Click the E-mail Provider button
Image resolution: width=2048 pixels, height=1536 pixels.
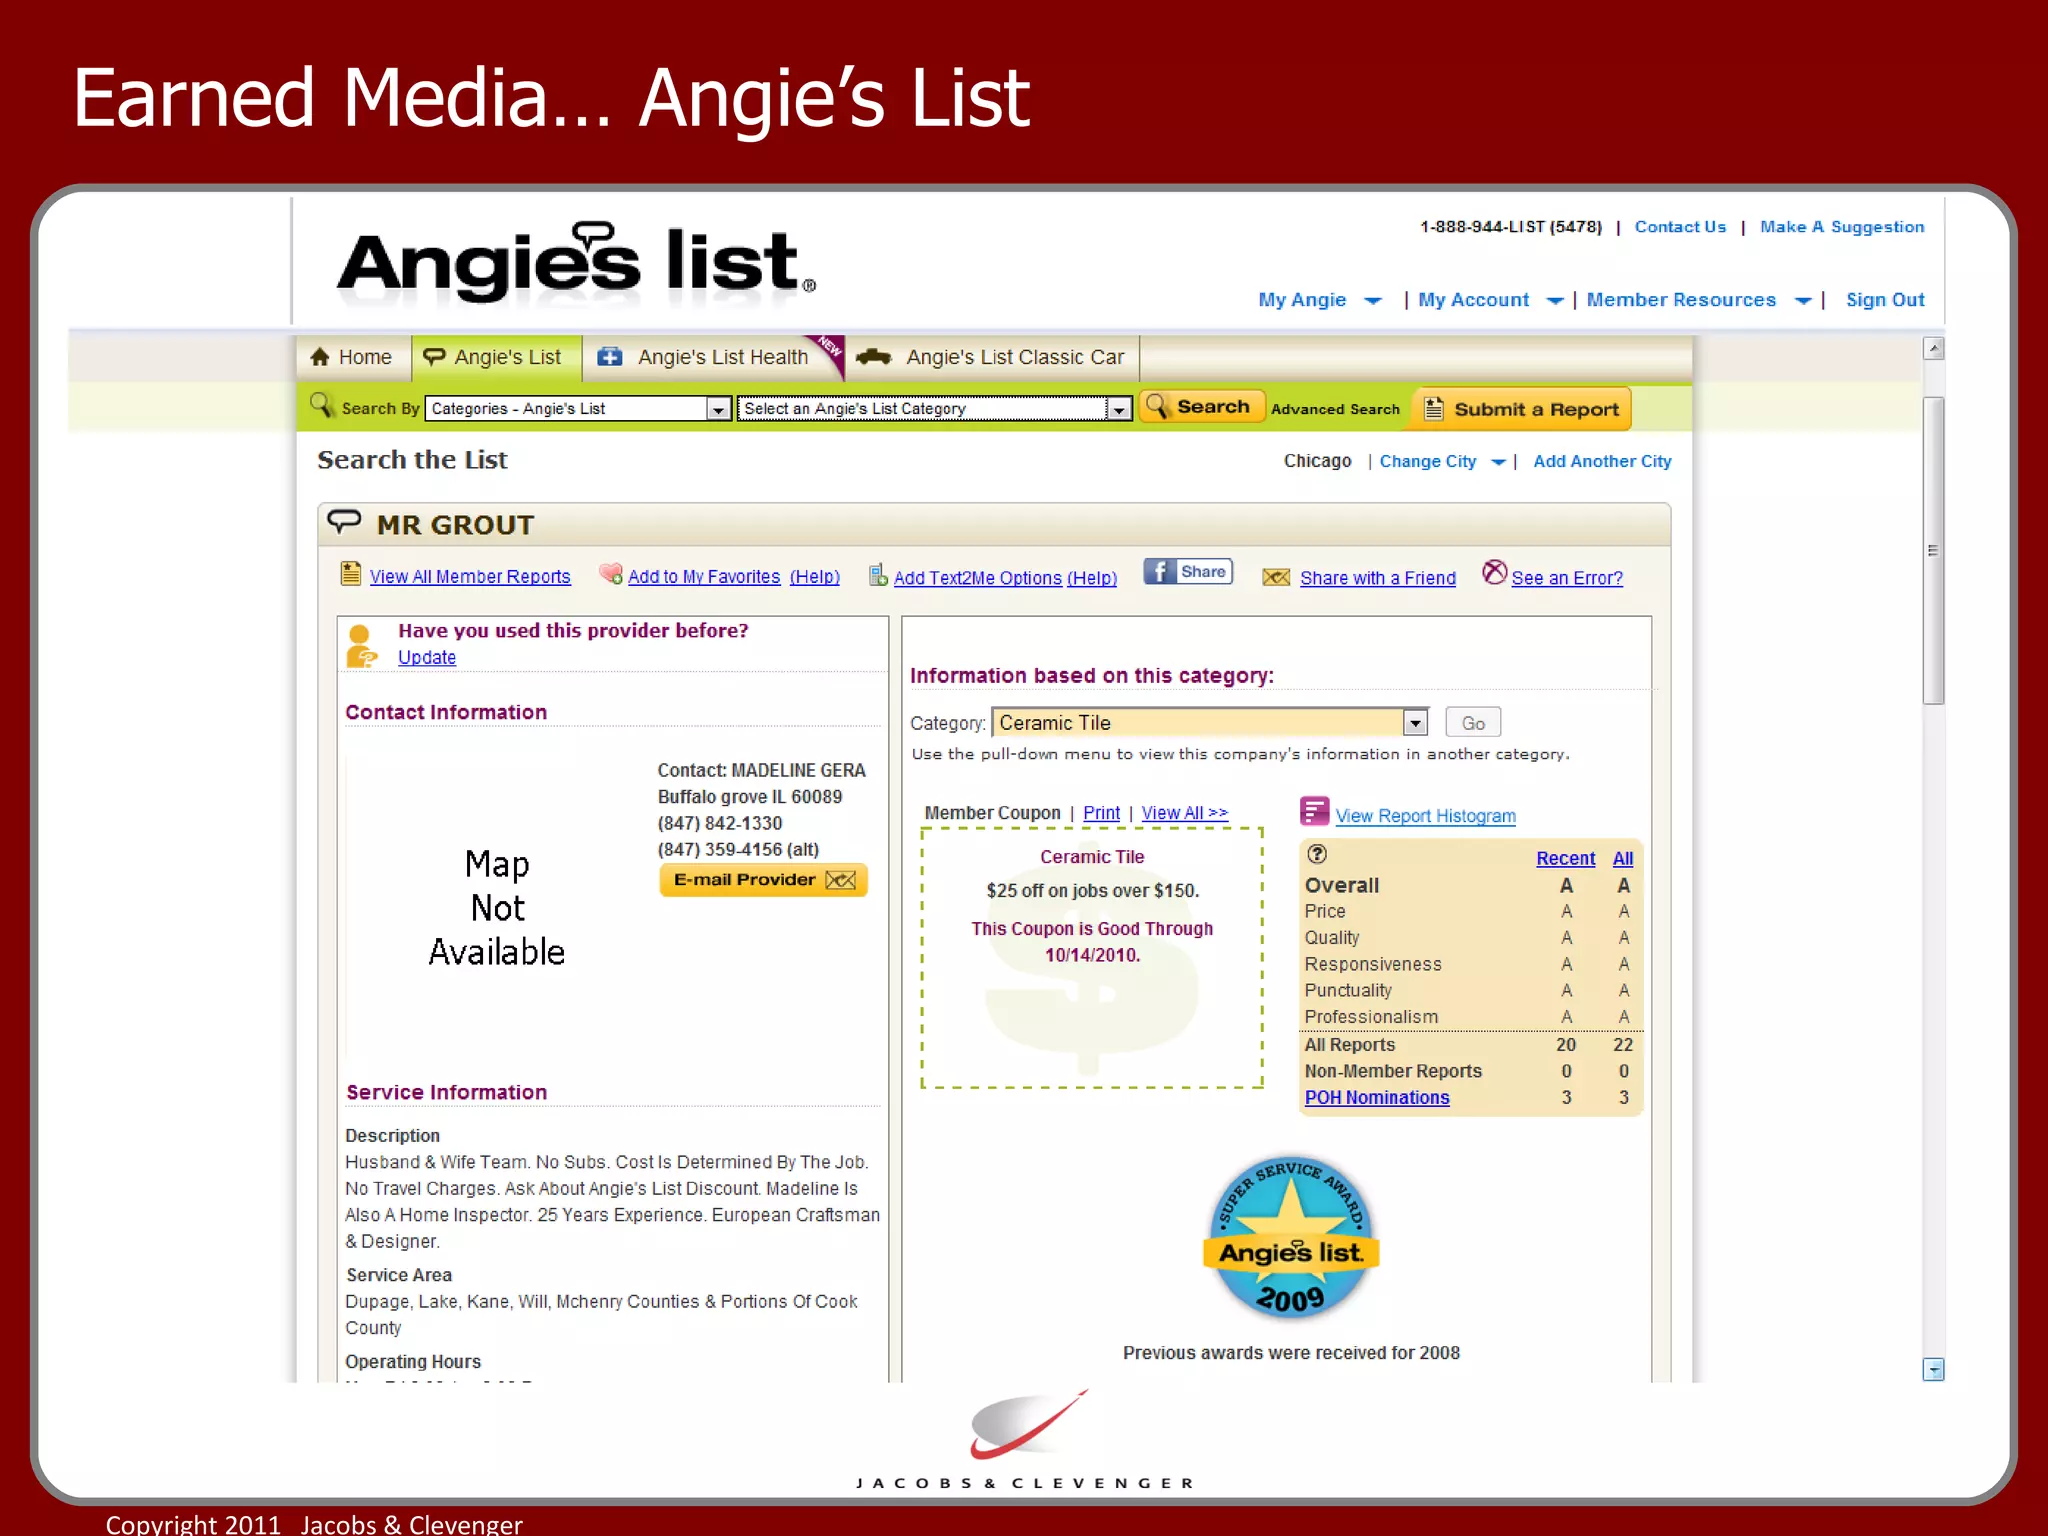tap(763, 880)
